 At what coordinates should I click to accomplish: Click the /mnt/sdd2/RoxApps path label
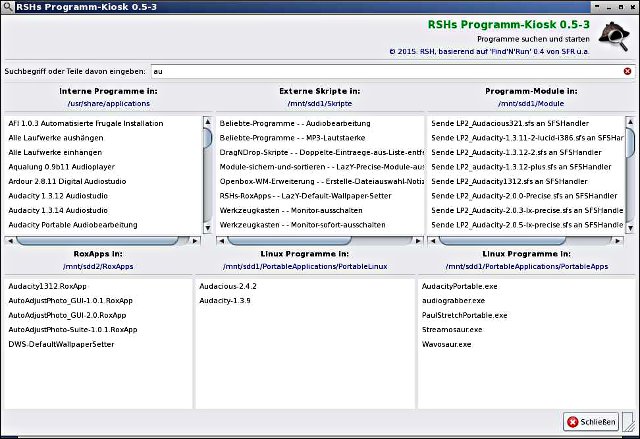(x=98, y=266)
